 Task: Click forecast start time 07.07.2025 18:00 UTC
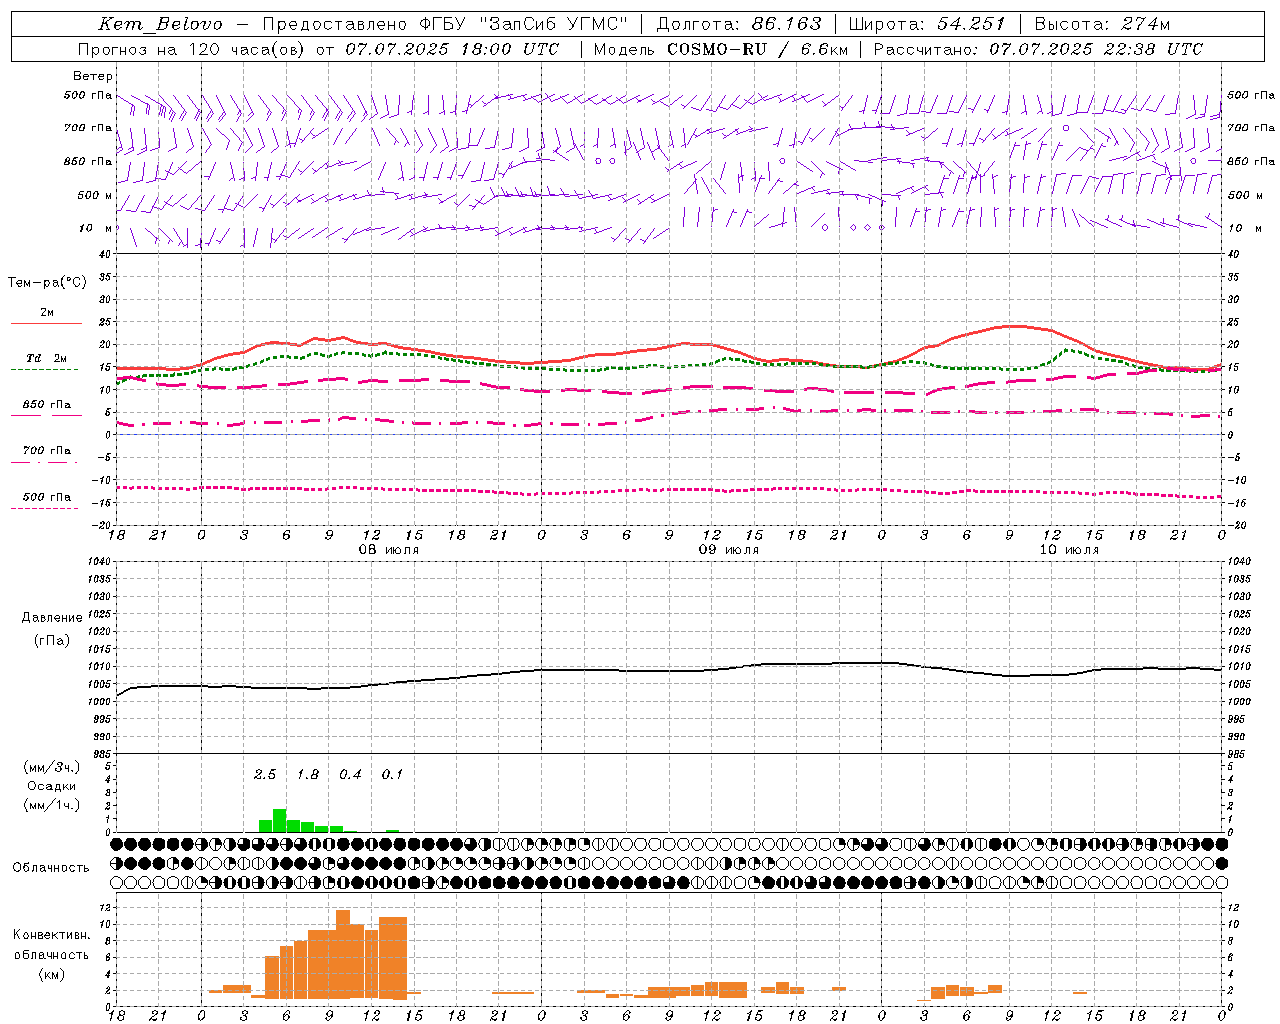tap(452, 49)
